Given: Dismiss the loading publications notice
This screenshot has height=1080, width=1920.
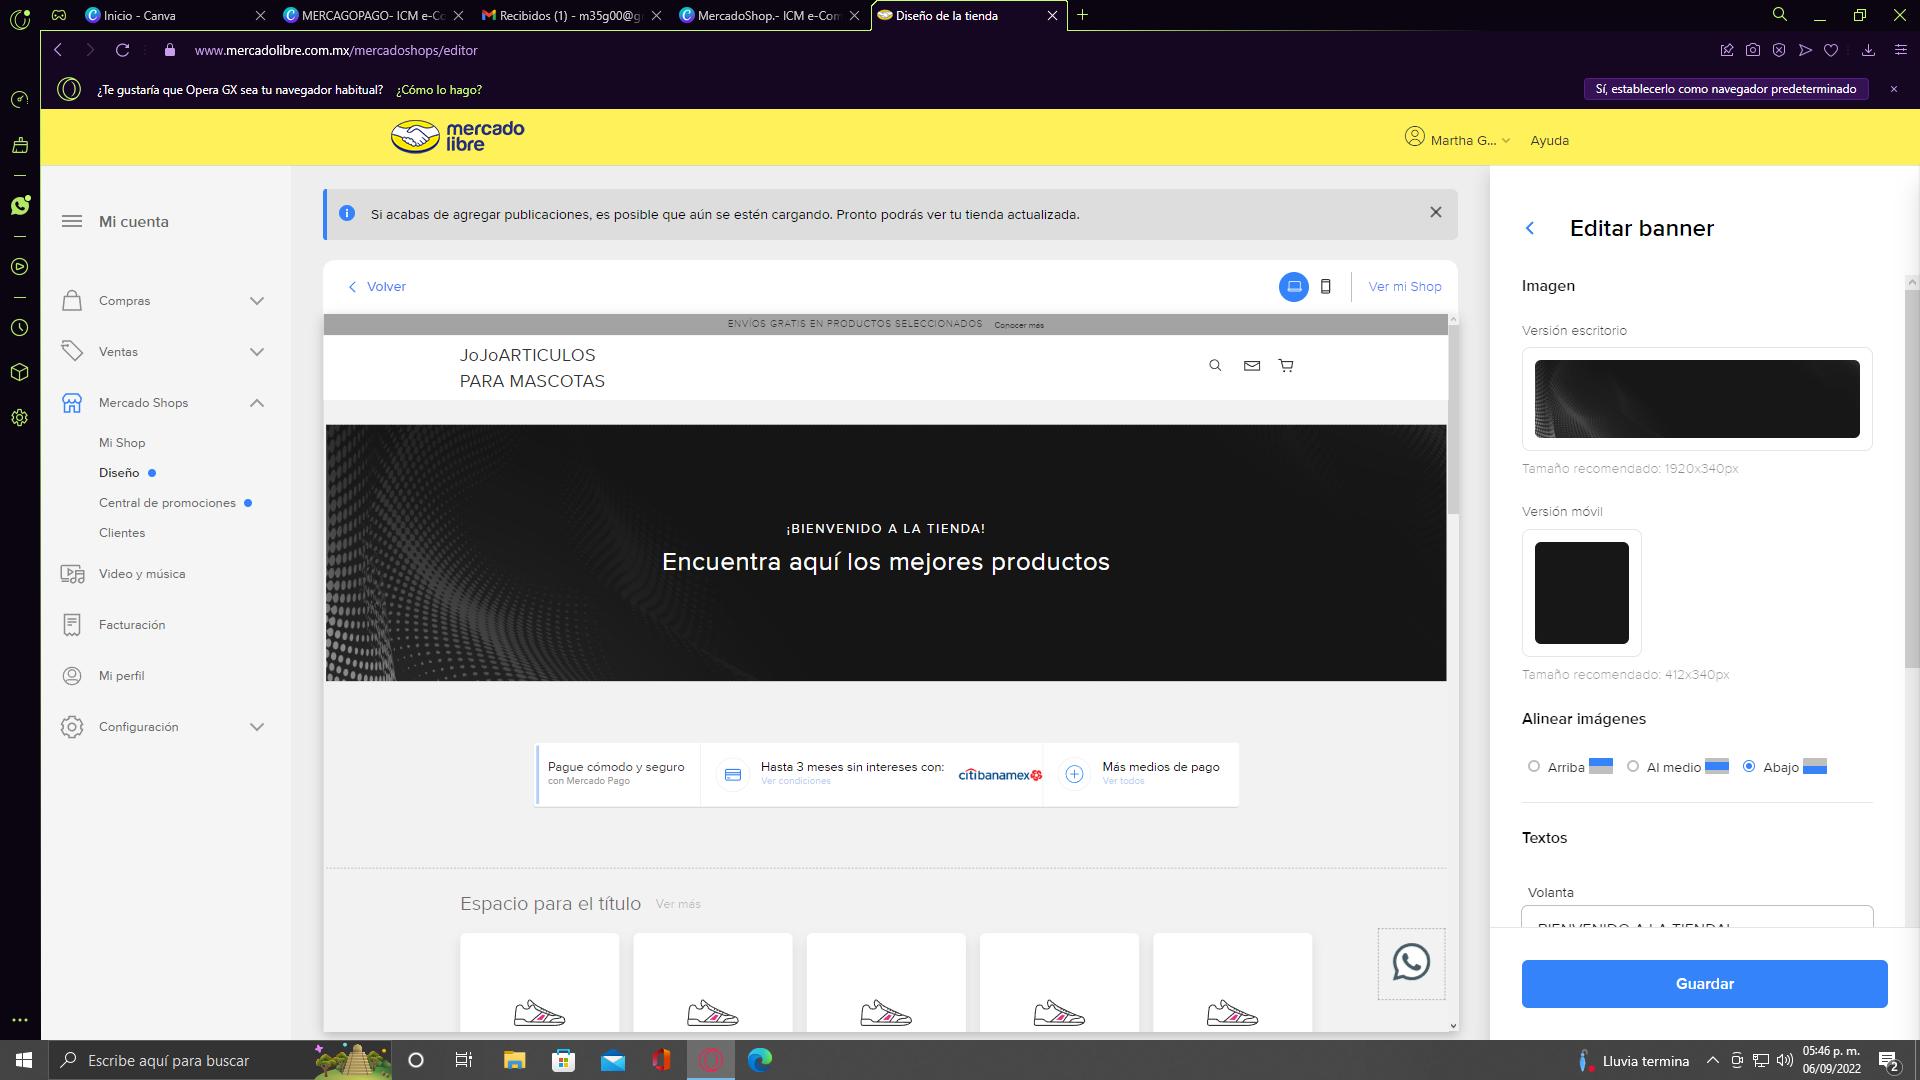Looking at the screenshot, I should (x=1435, y=212).
